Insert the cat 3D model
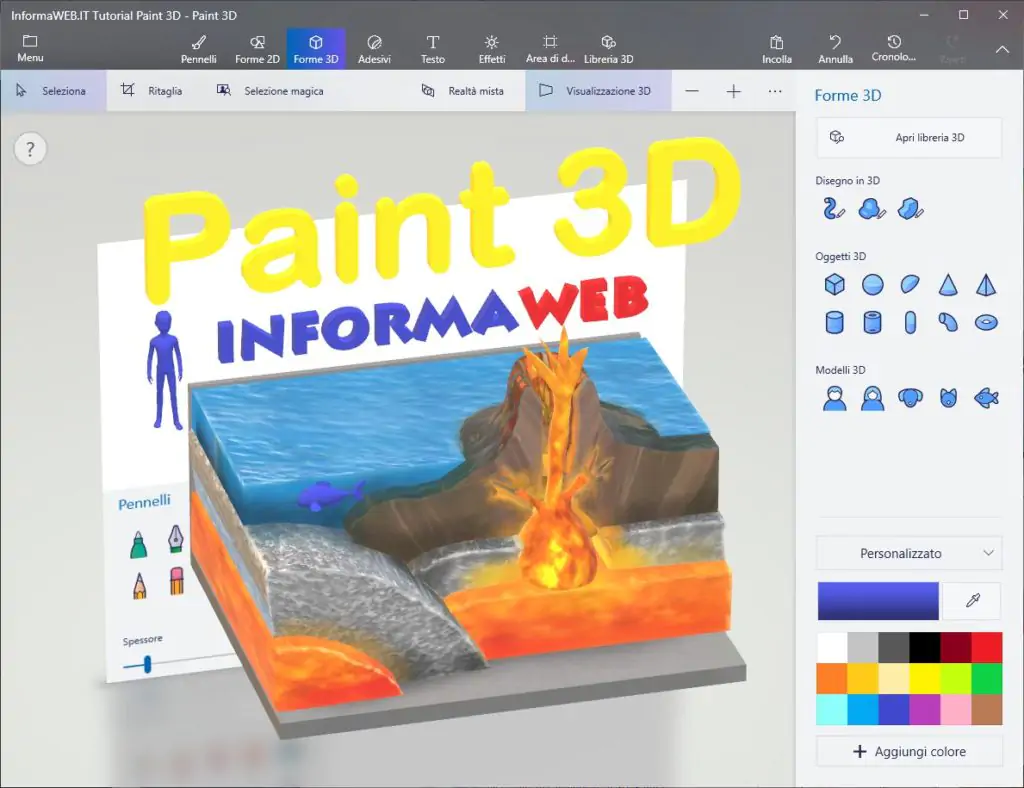The width and height of the screenshot is (1024, 788). 948,398
